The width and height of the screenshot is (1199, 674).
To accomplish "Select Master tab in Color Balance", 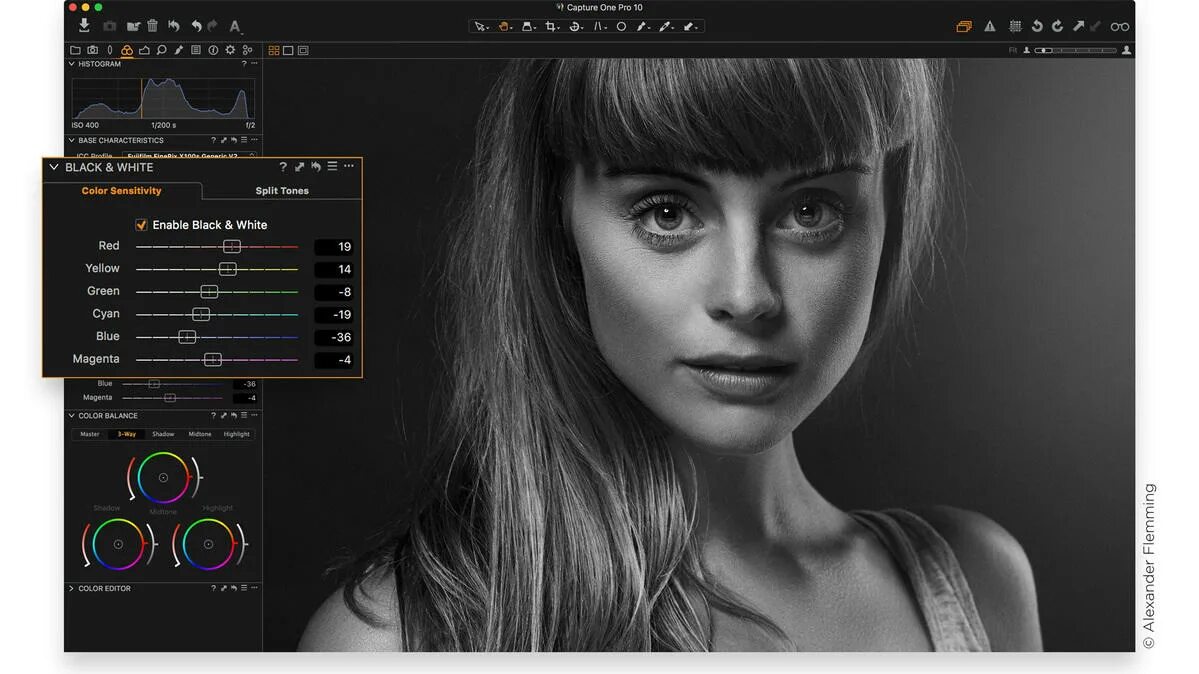I will pos(89,435).
